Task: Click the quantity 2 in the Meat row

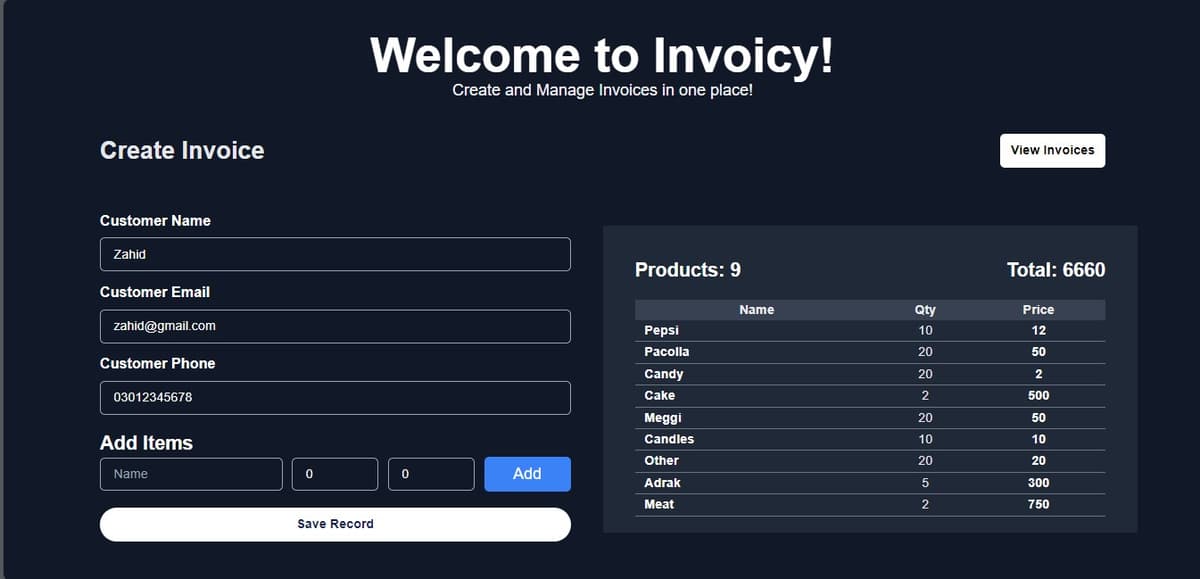Action: 925,505
